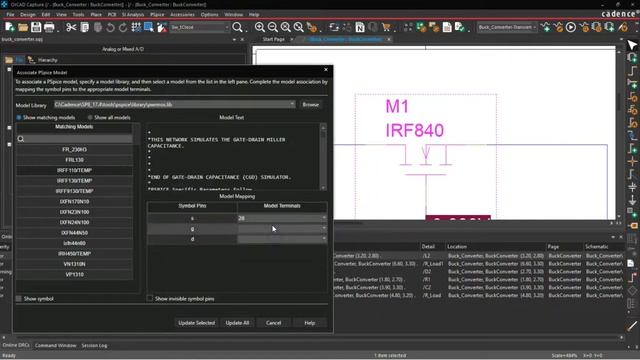Screen dimensions: 640x360
Task: Select Show all models radio button
Action: coord(90,118)
